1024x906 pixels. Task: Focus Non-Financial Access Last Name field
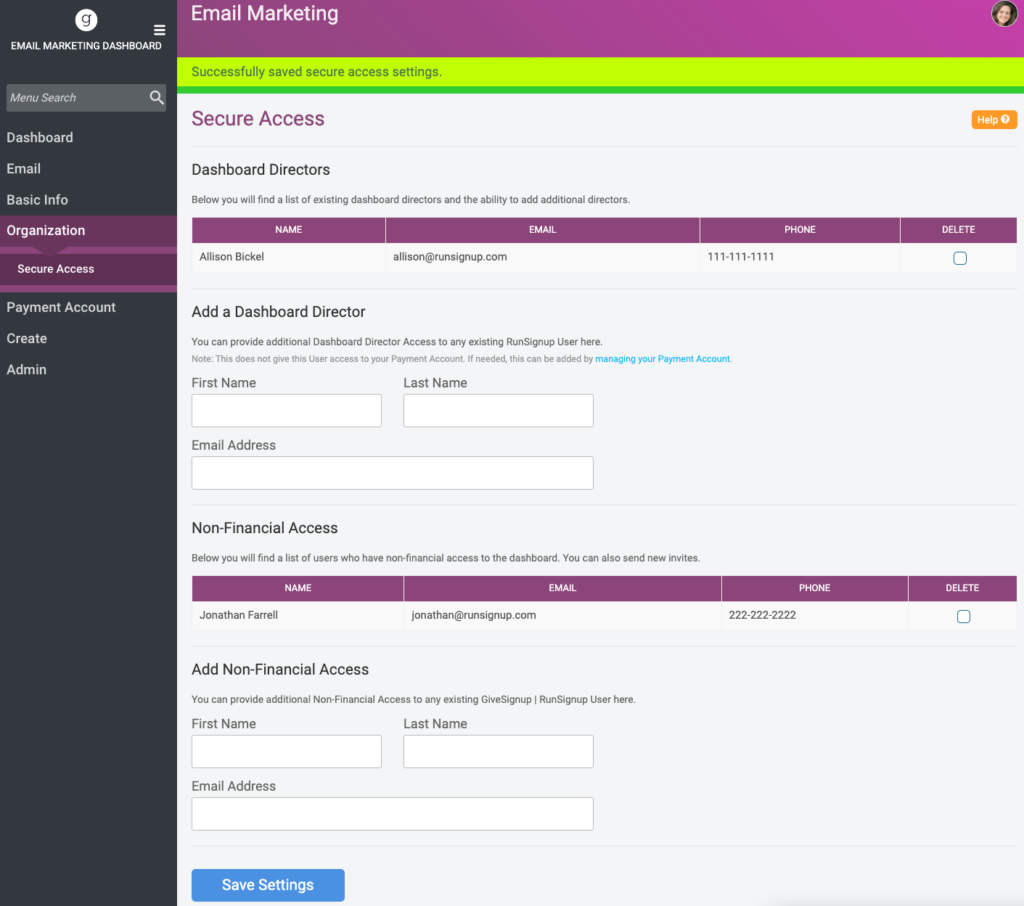pos(498,751)
